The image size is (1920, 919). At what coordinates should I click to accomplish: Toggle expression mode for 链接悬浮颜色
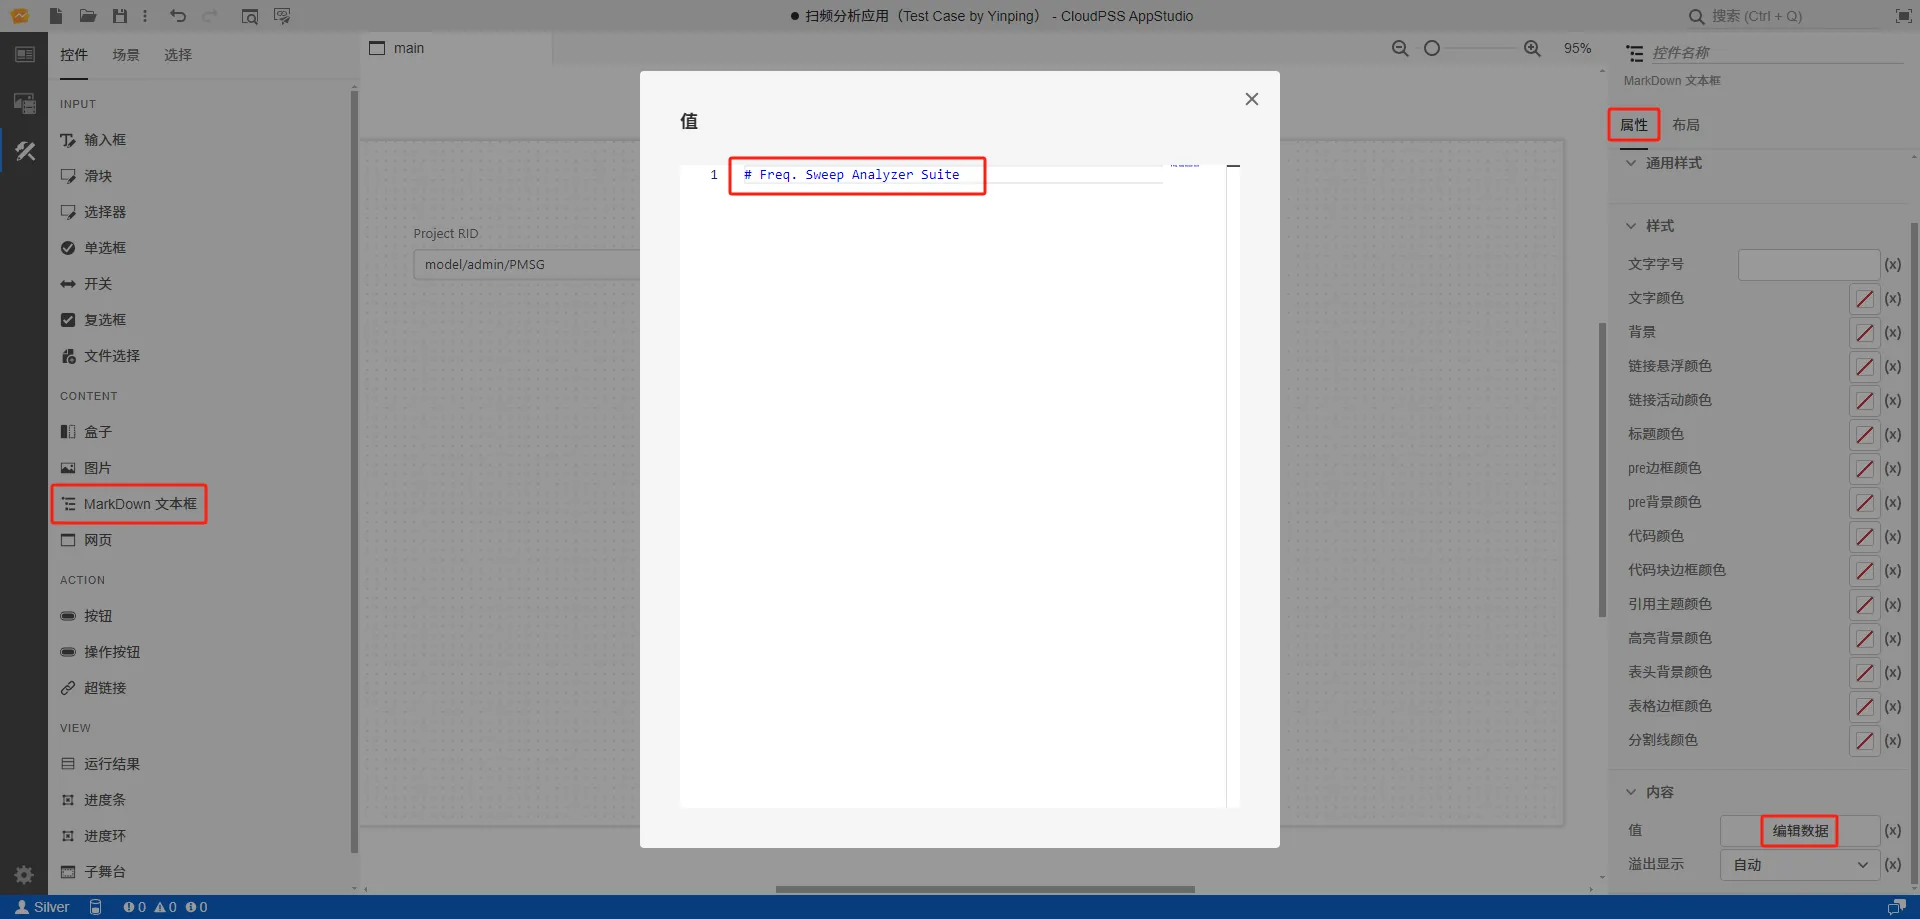click(1893, 367)
